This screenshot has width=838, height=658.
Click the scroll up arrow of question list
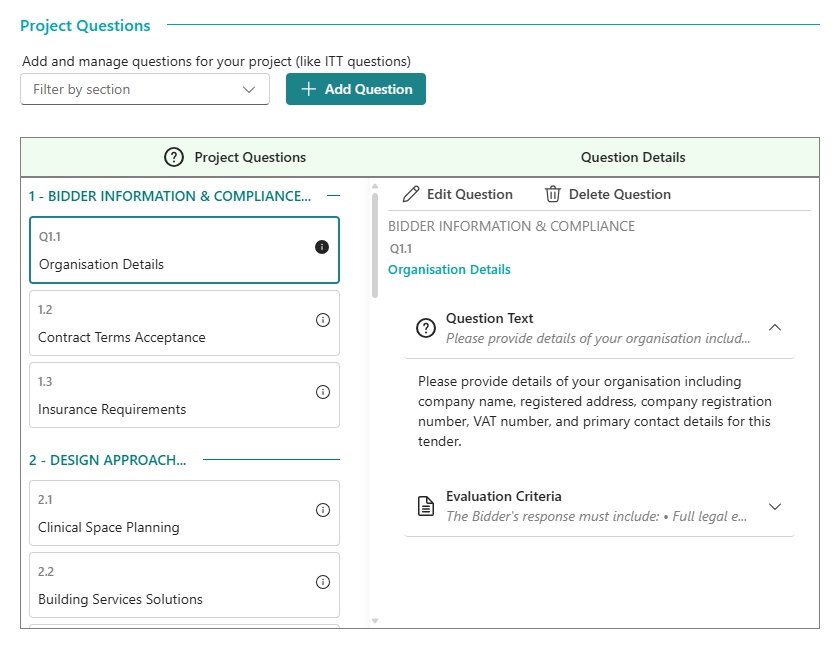tap(375, 186)
